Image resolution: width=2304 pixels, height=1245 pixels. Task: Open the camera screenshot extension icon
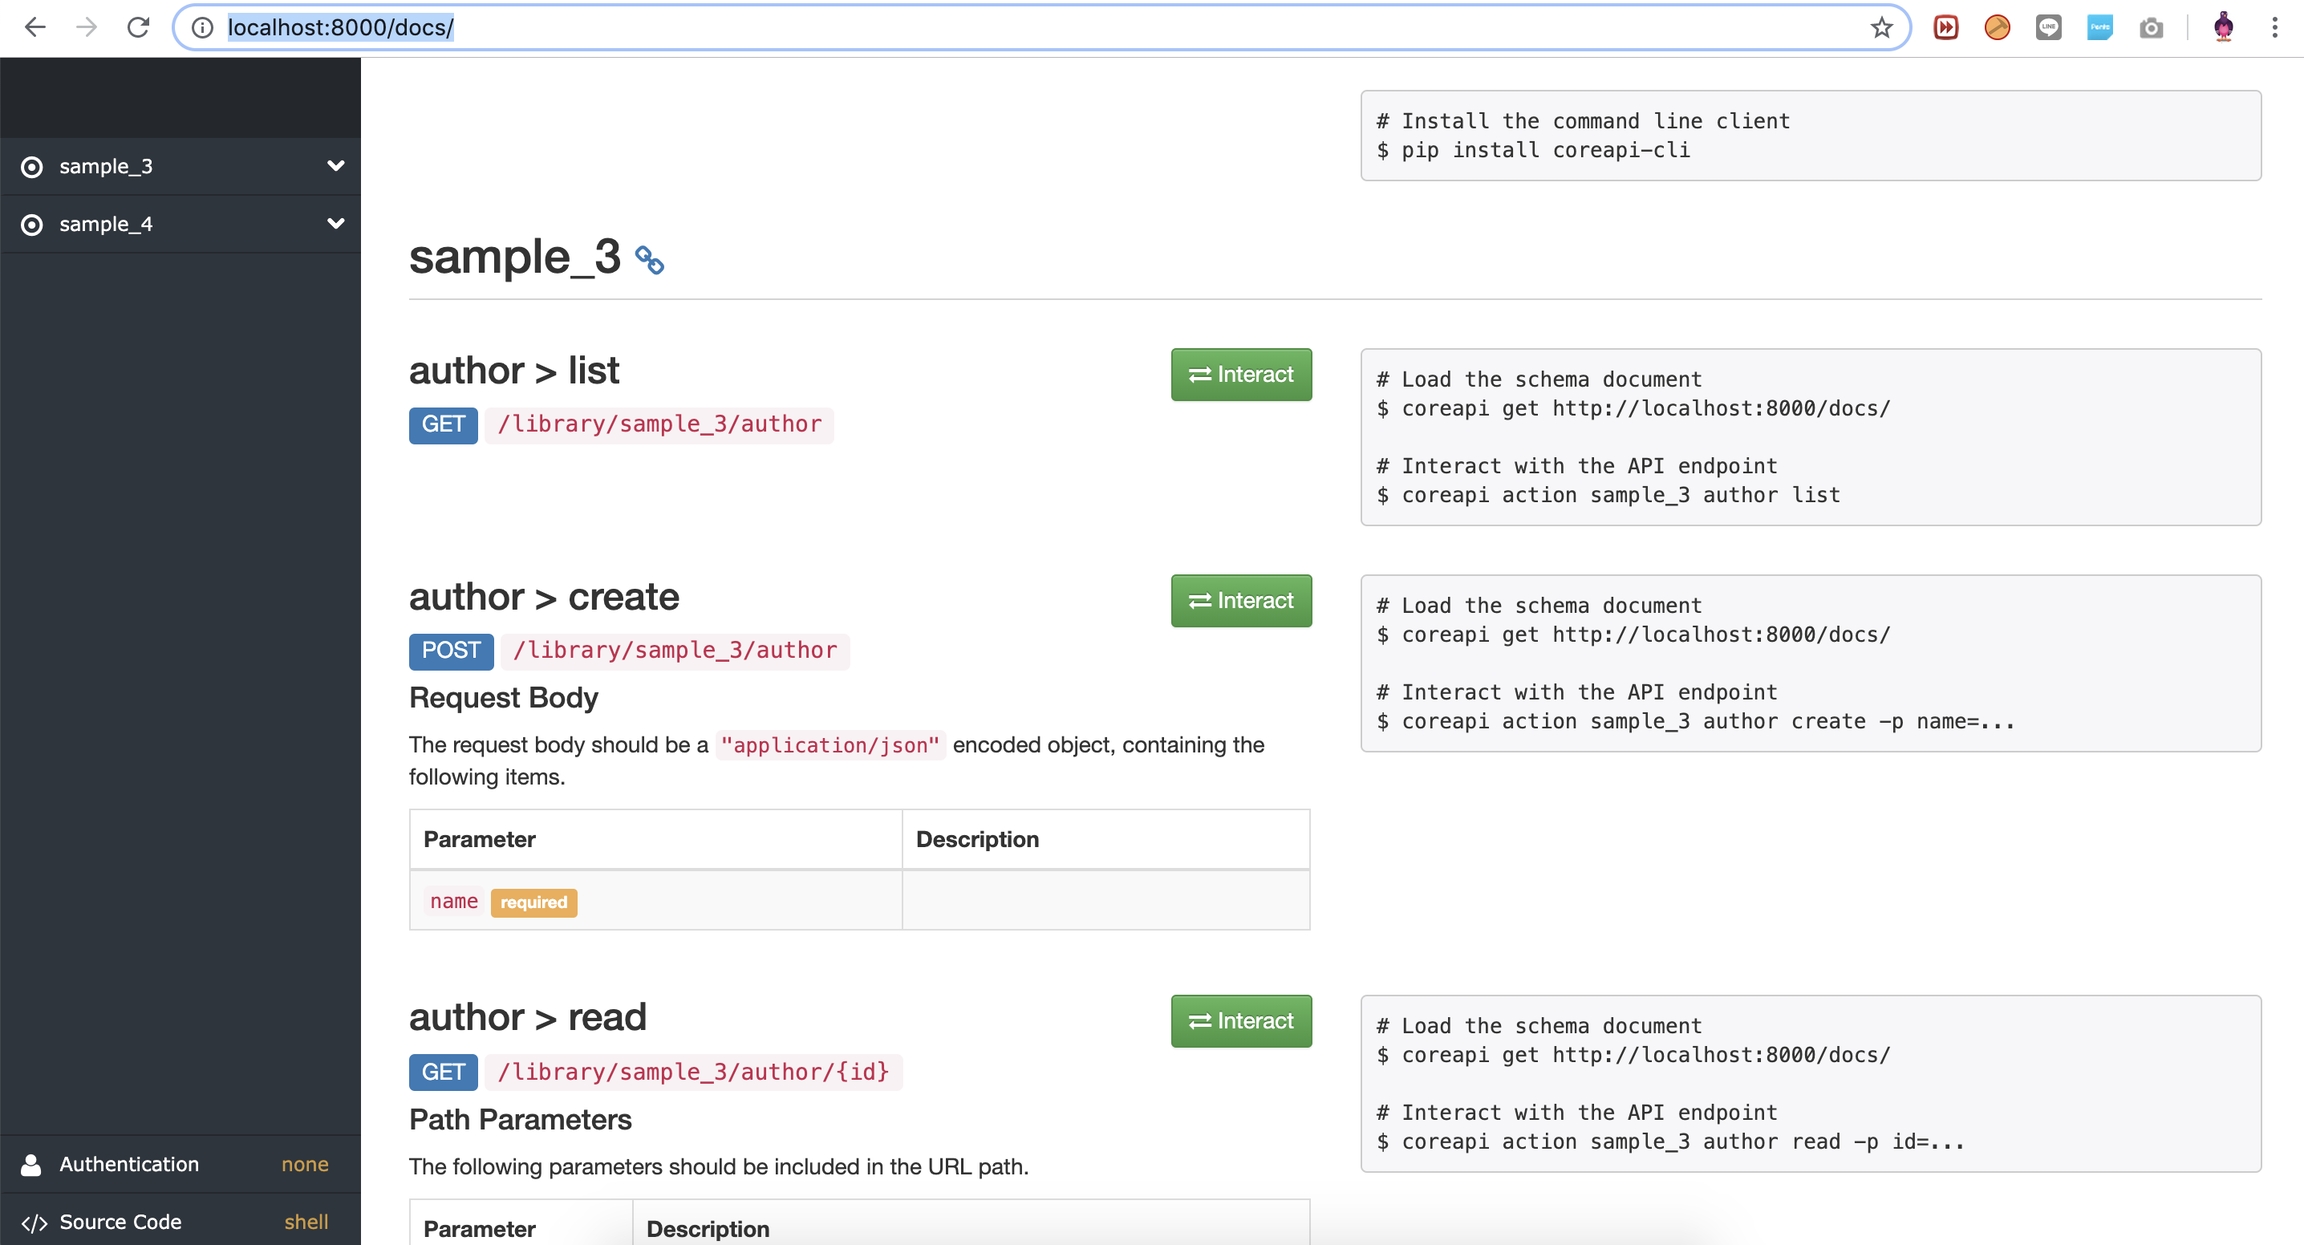[2151, 27]
